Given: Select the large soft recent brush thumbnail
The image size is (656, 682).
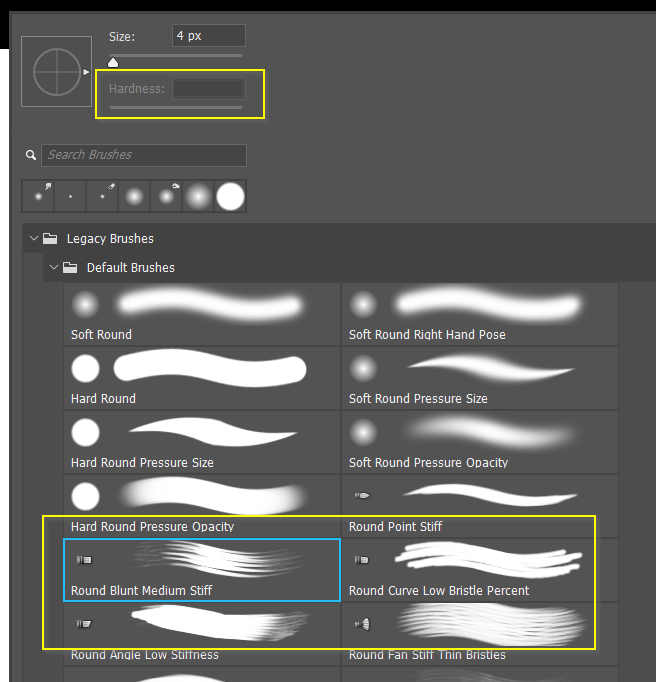Looking at the screenshot, I should pyautogui.click(x=198, y=196).
